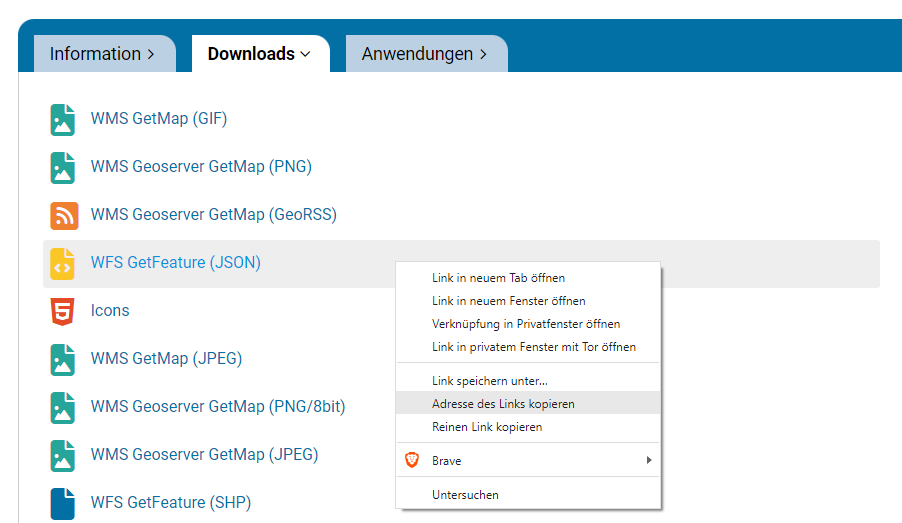Choose 'Reinen Link kopieren'
This screenshot has width=902, height=523.
coord(487,427)
